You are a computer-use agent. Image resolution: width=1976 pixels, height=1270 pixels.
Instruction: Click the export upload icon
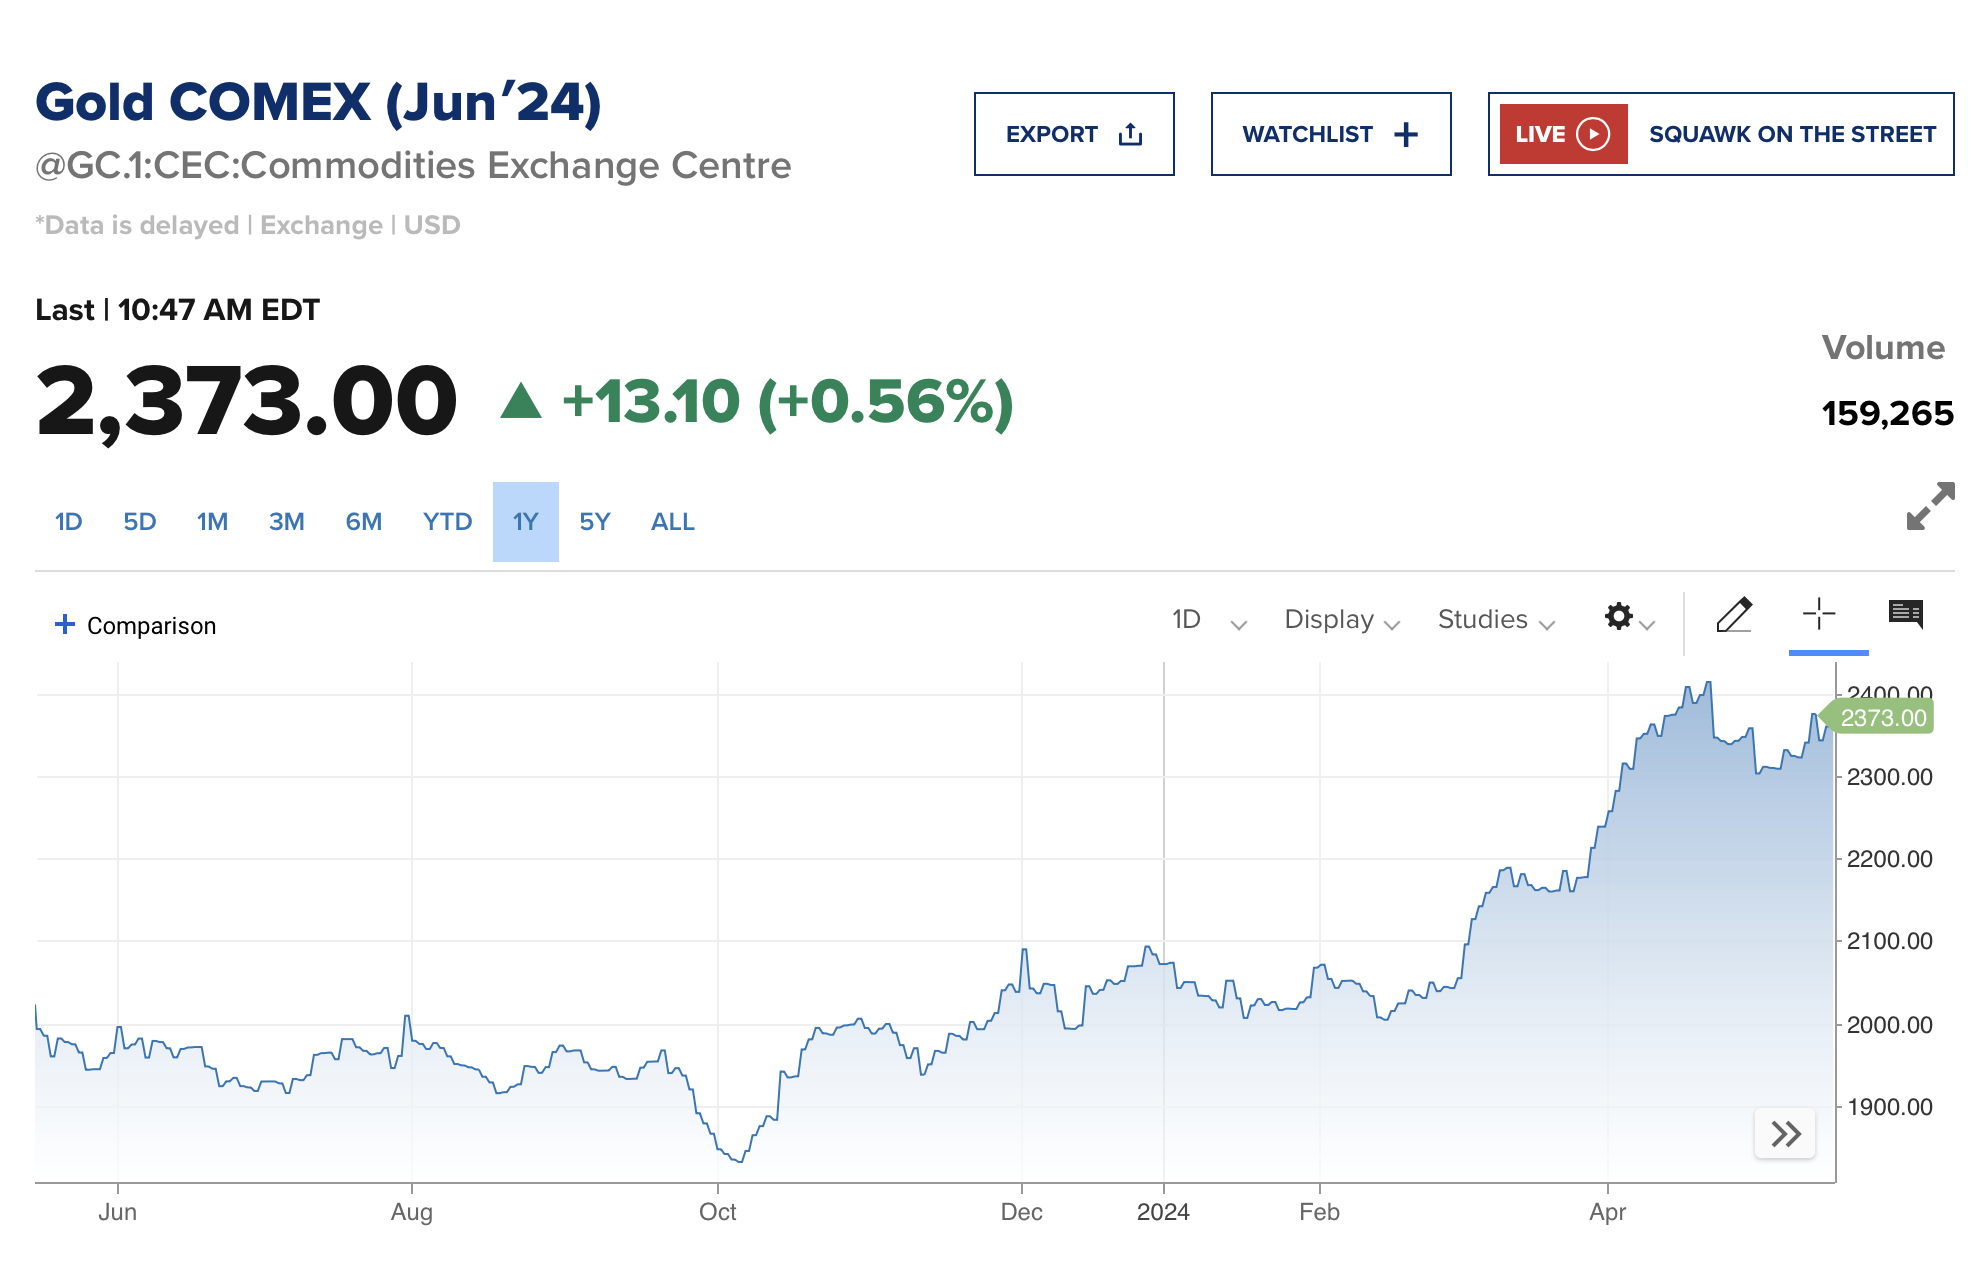pos(1130,134)
